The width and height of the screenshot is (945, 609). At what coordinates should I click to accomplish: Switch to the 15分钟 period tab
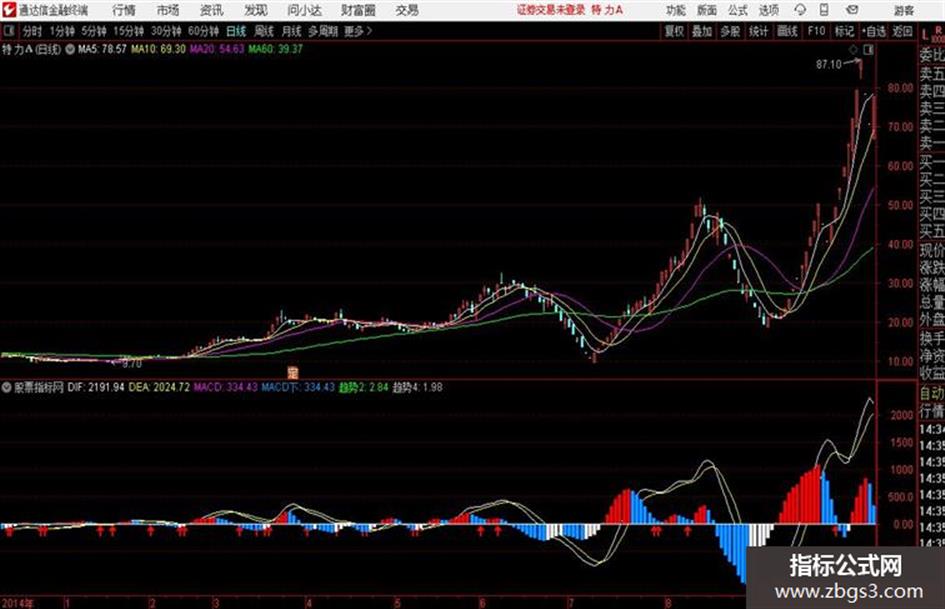click(x=129, y=31)
